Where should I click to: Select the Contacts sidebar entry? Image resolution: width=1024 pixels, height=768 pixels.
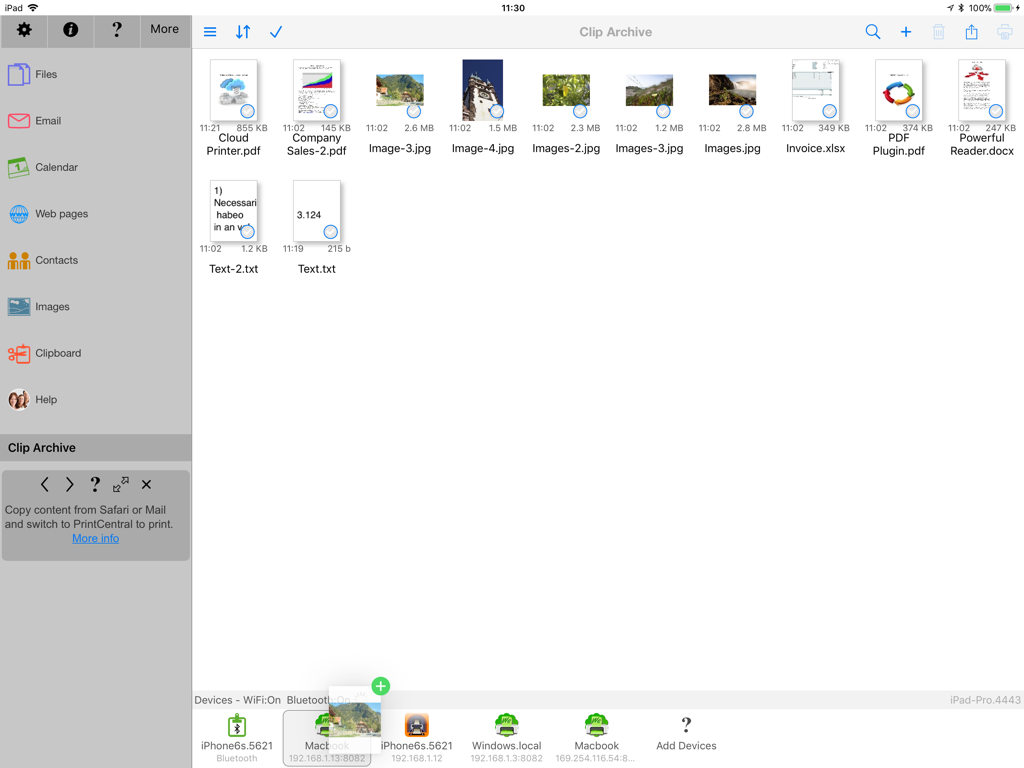click(56, 260)
